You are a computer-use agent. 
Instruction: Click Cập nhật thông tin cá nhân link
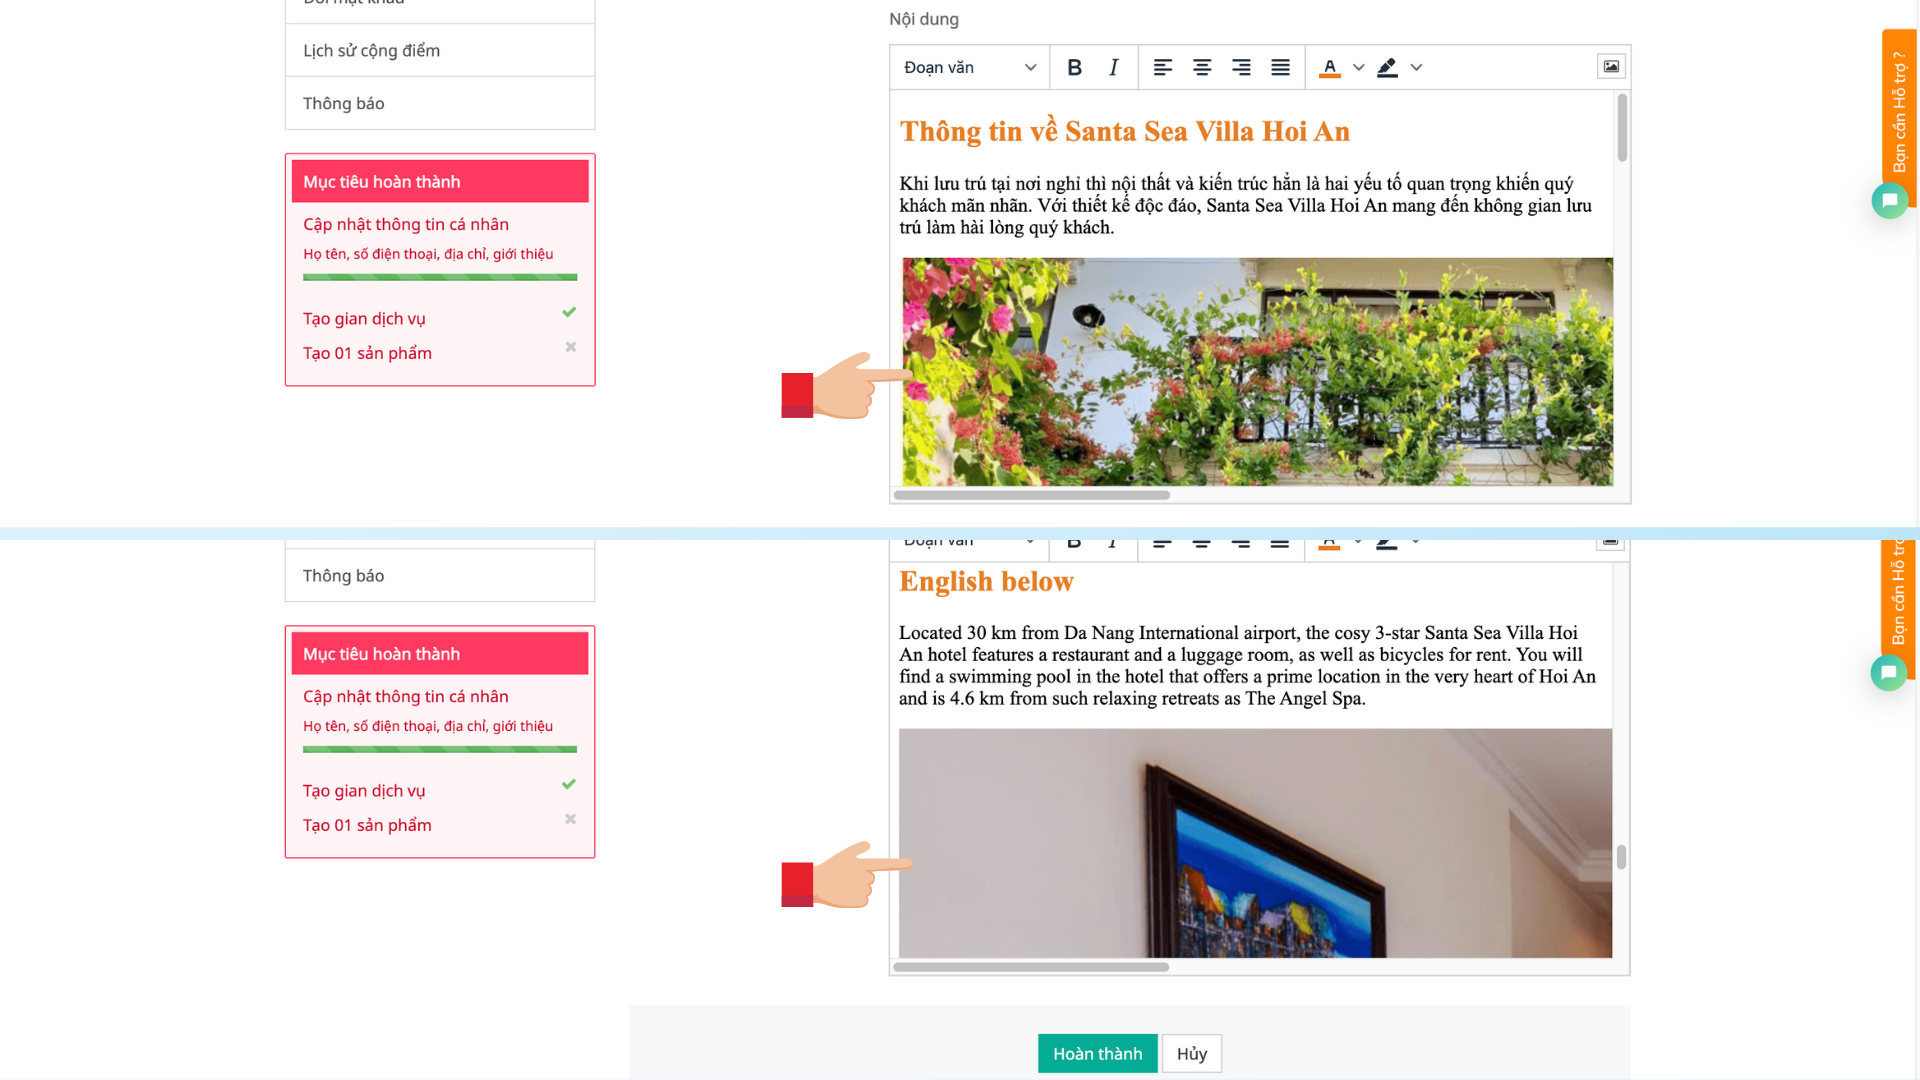[405, 224]
